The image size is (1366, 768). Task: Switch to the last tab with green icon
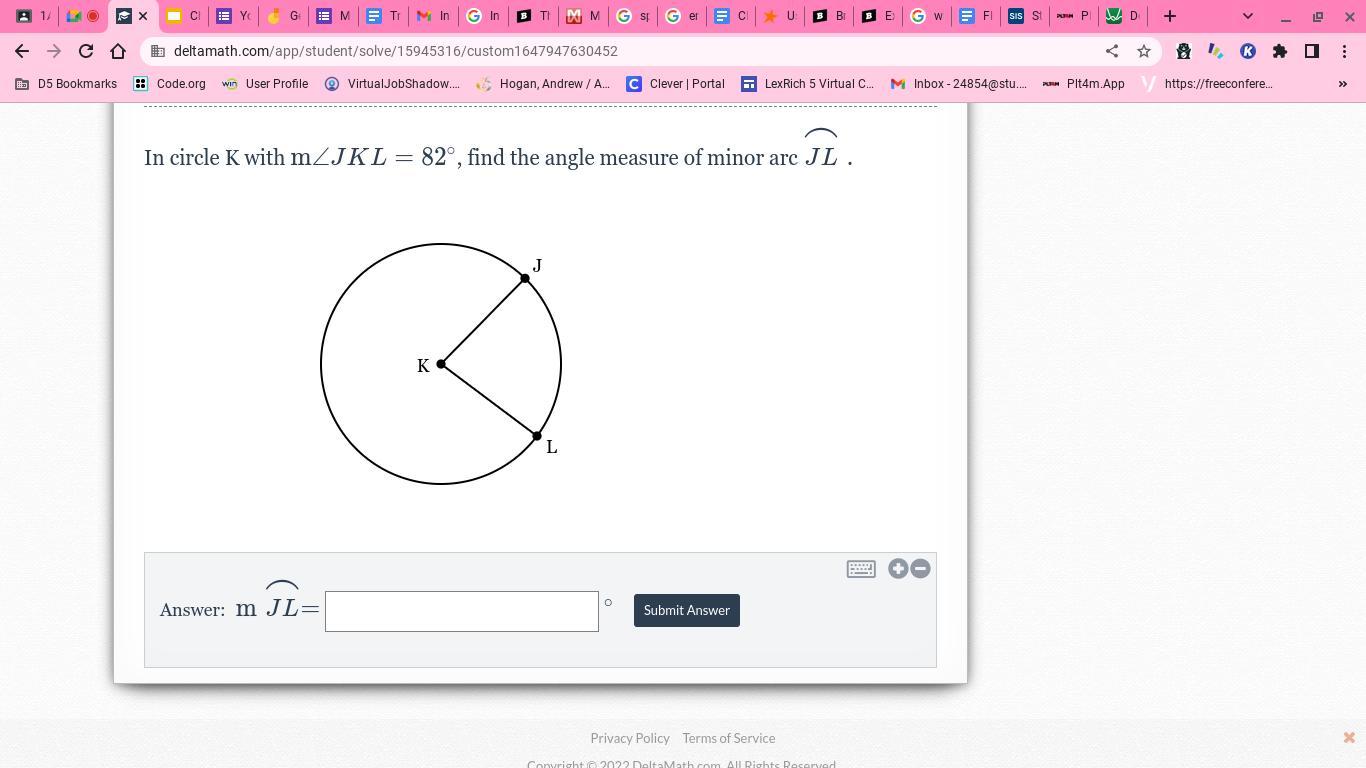coord(1122,16)
